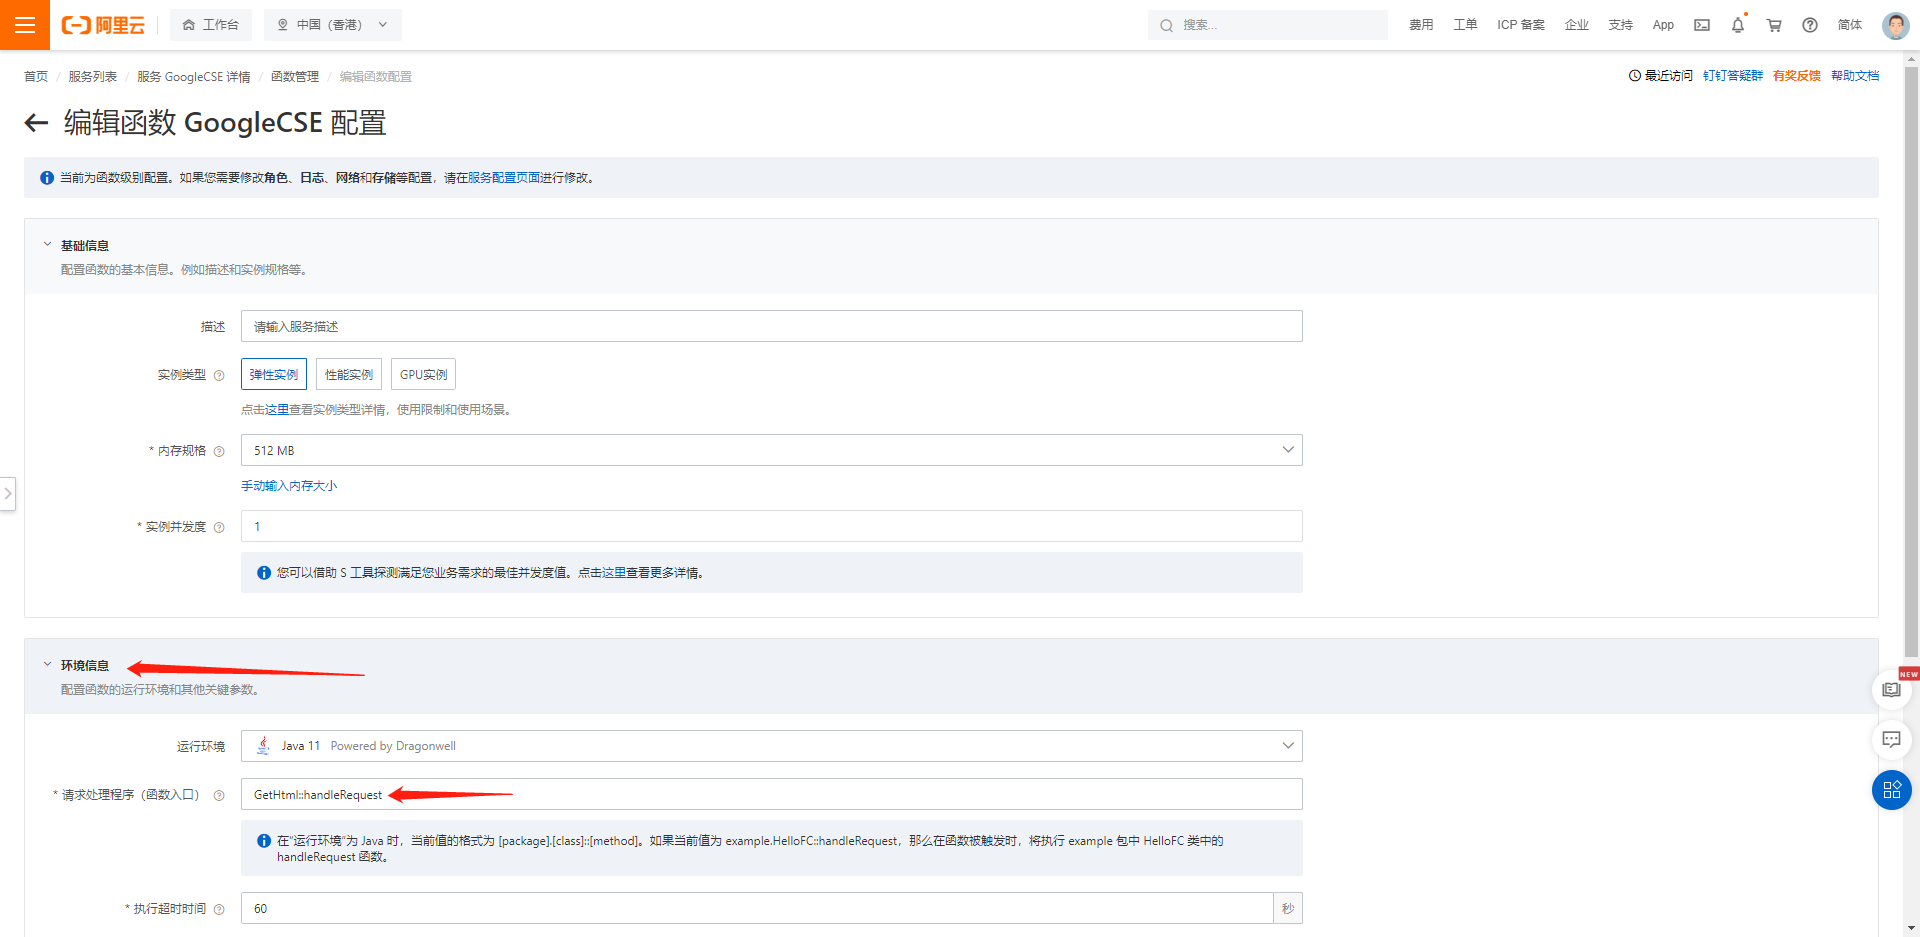Go to 服务列表 breadcrumb
The height and width of the screenshot is (937, 1920).
pyautogui.click(x=92, y=77)
